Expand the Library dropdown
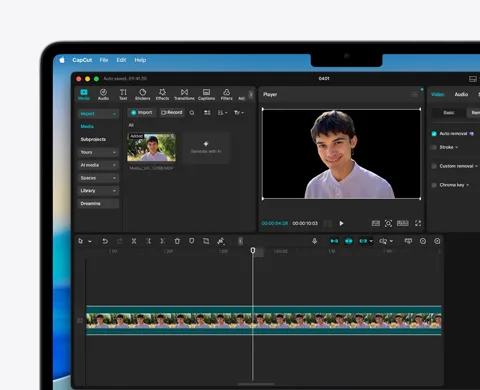 [98, 191]
